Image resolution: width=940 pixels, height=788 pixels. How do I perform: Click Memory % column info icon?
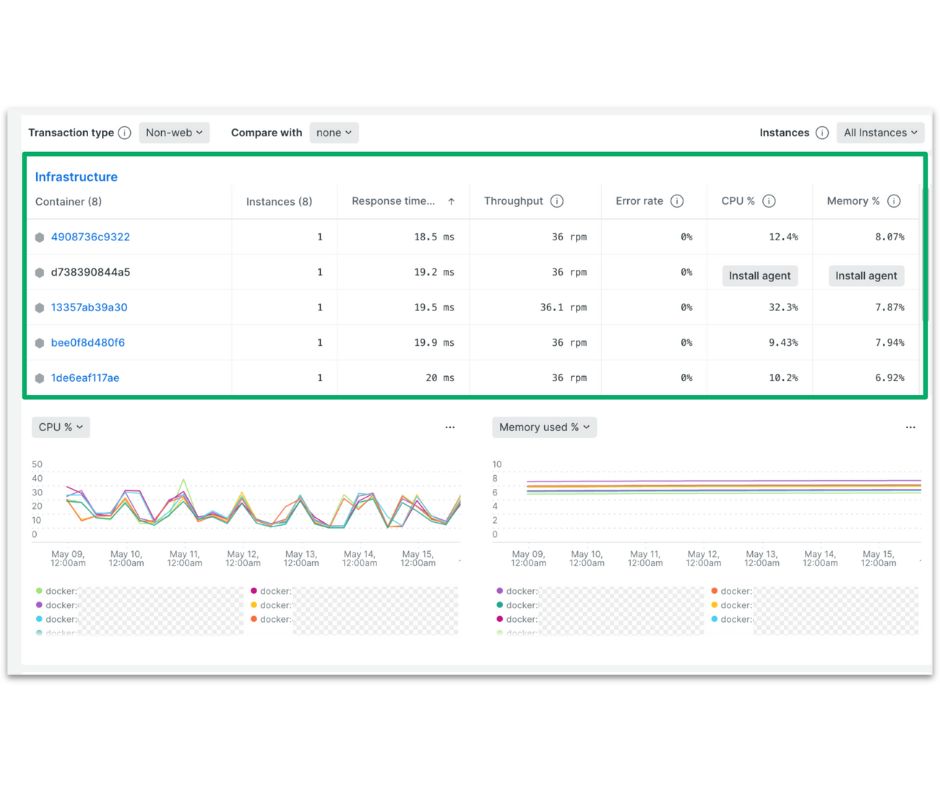pyautogui.click(x=894, y=201)
